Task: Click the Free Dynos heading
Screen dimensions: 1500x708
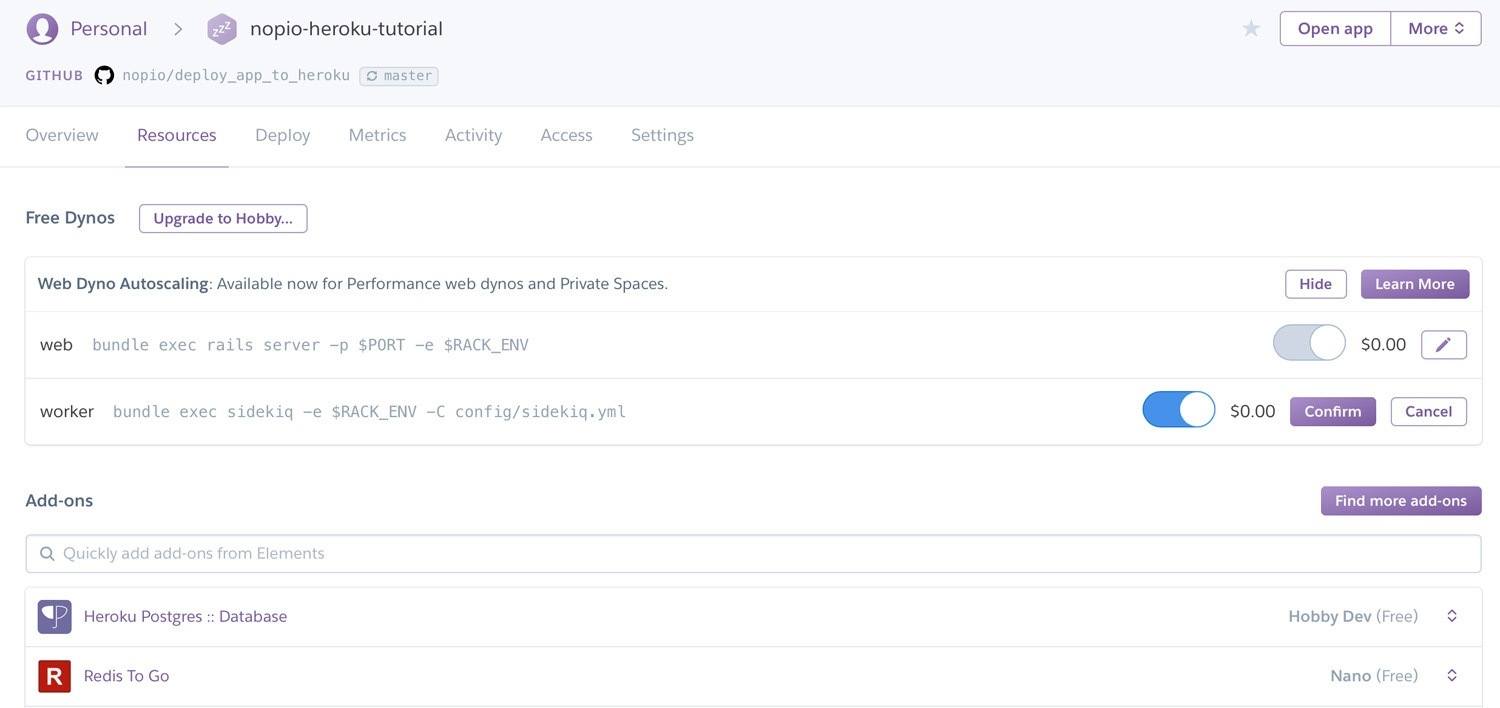Action: [x=70, y=218]
